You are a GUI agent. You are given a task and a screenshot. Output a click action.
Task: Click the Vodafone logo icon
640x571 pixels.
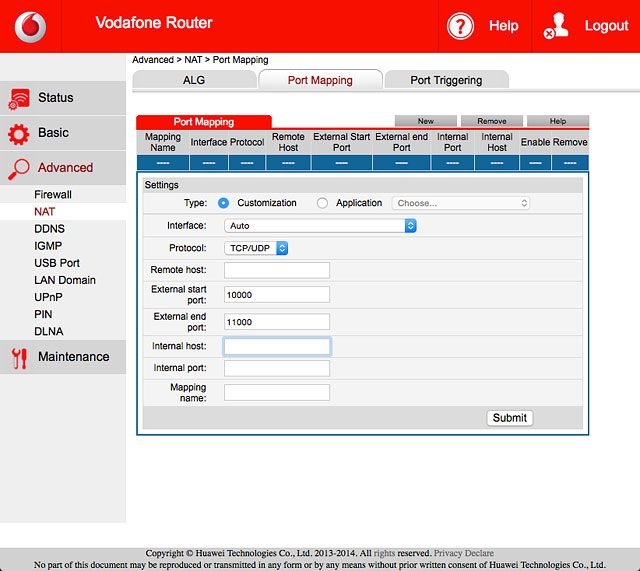coord(31,27)
